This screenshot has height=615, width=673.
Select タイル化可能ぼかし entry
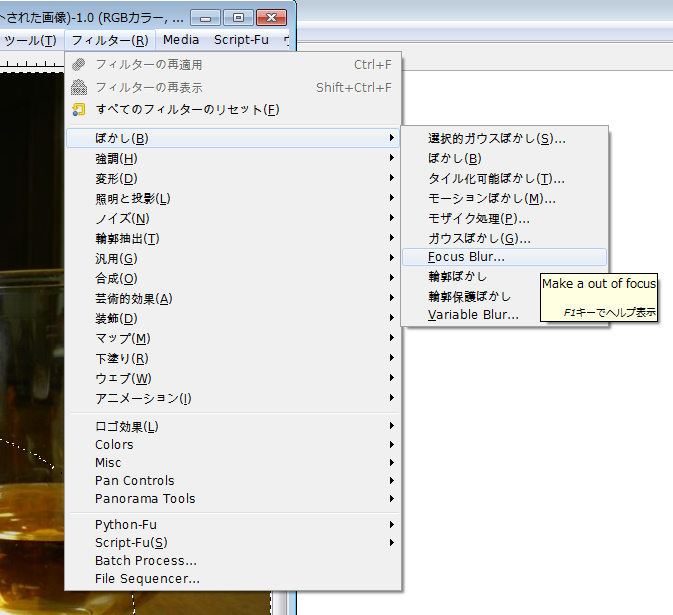[x=496, y=179]
